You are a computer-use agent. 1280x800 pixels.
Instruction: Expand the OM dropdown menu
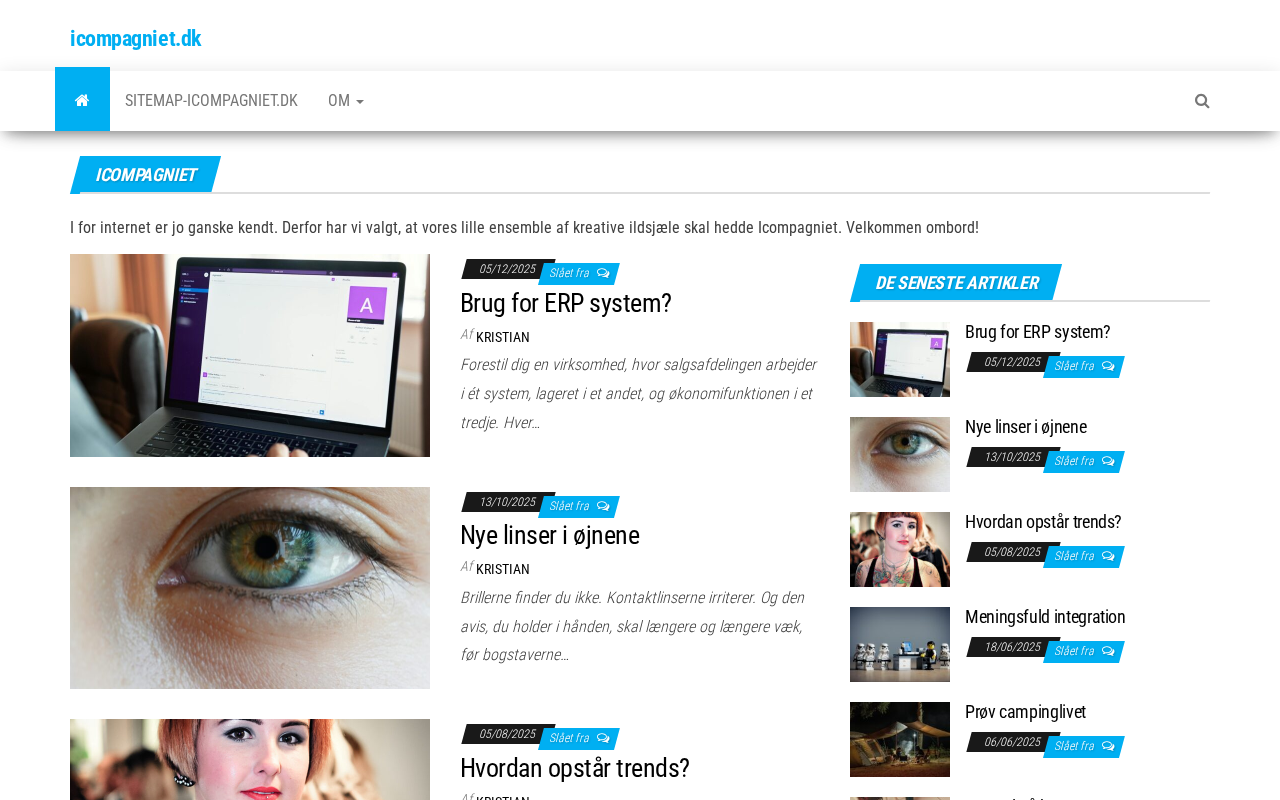point(346,100)
